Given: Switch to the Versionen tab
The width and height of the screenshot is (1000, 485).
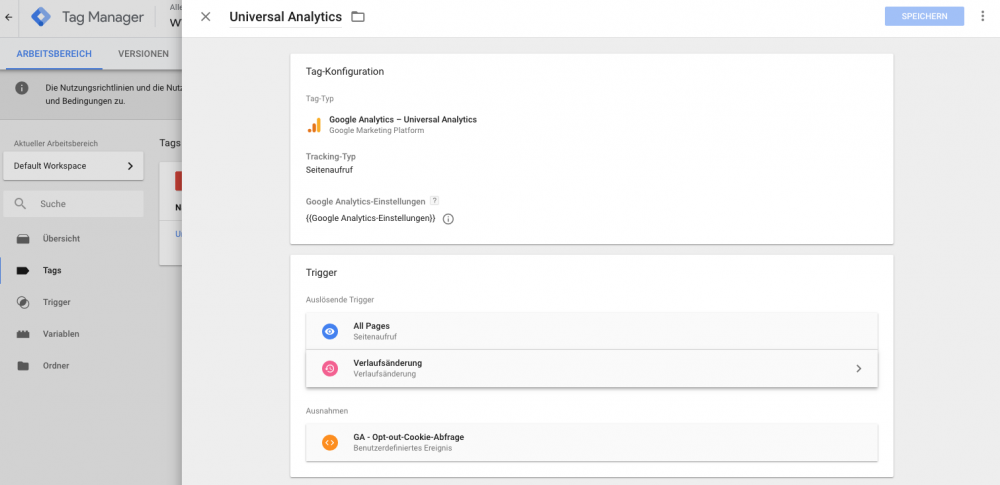Looking at the screenshot, I should pos(143,54).
